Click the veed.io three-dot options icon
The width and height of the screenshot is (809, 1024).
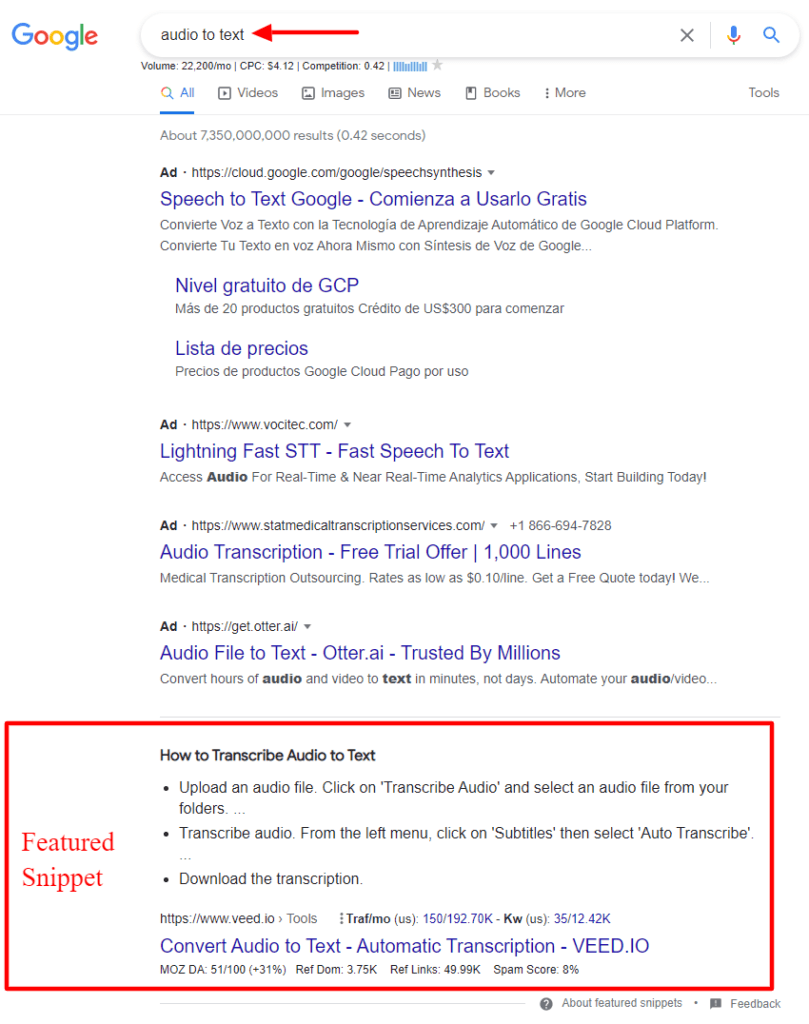pos(341,919)
